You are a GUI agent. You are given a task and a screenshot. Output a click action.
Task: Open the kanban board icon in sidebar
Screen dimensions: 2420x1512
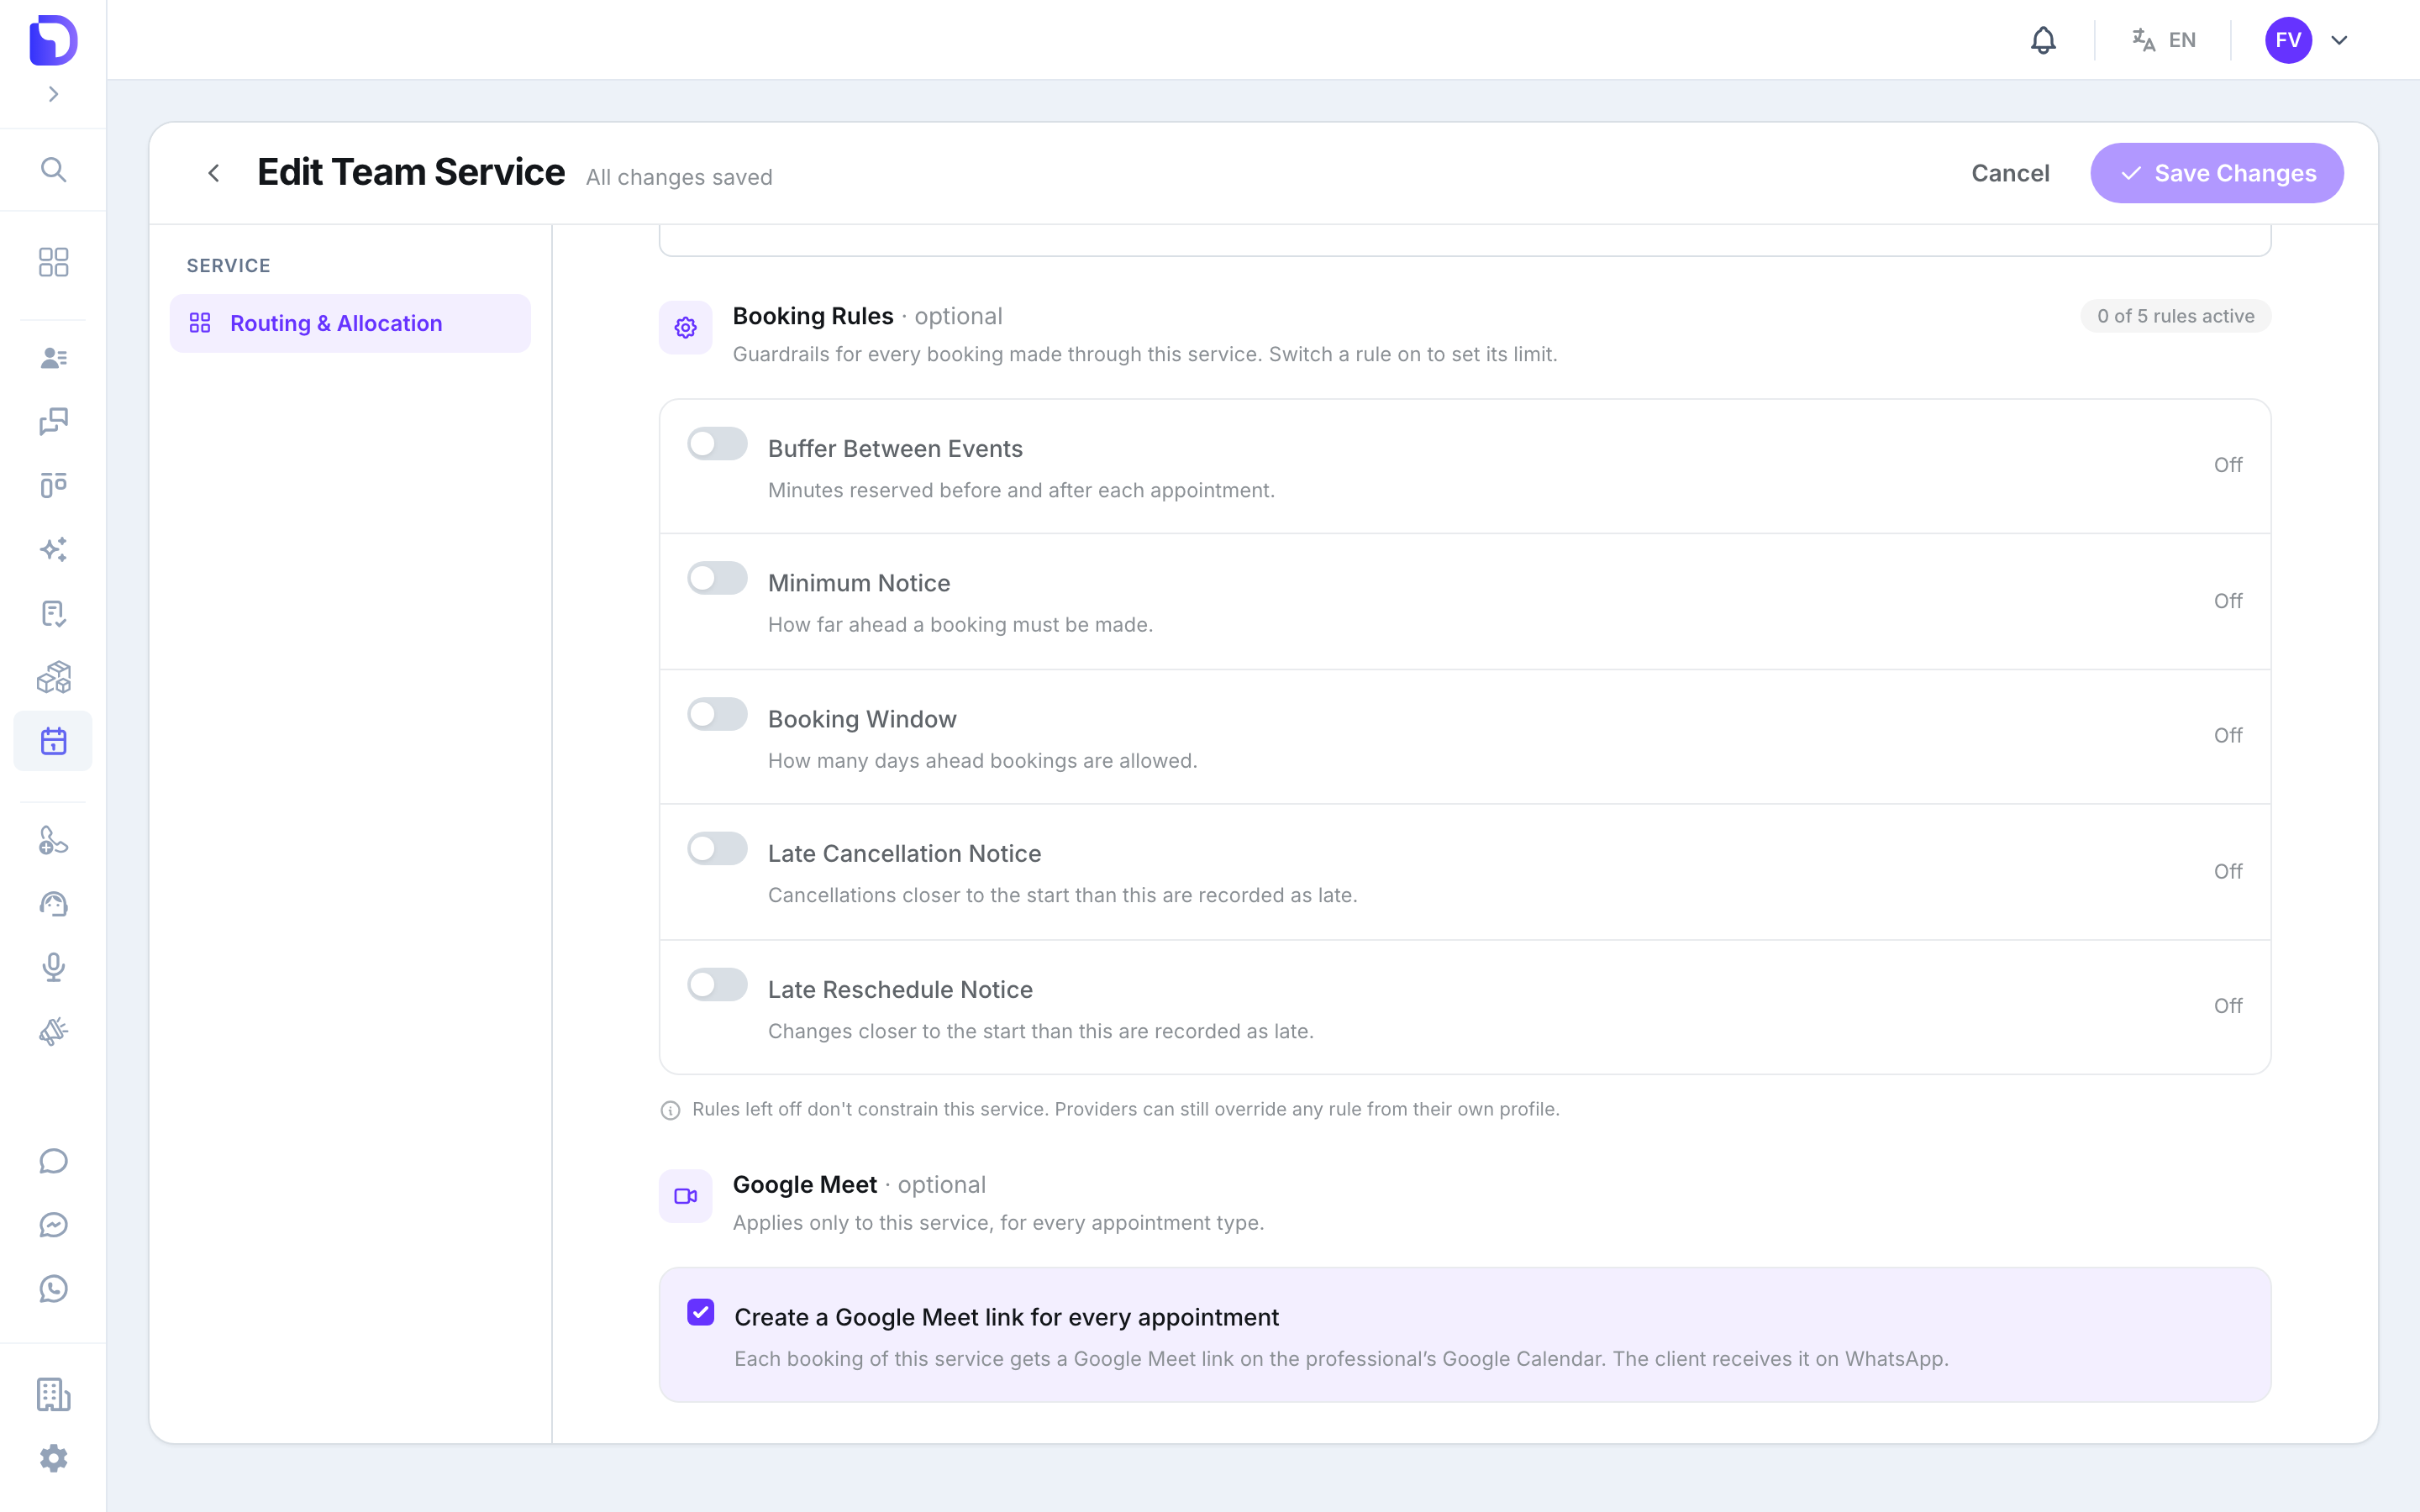tap(53, 485)
